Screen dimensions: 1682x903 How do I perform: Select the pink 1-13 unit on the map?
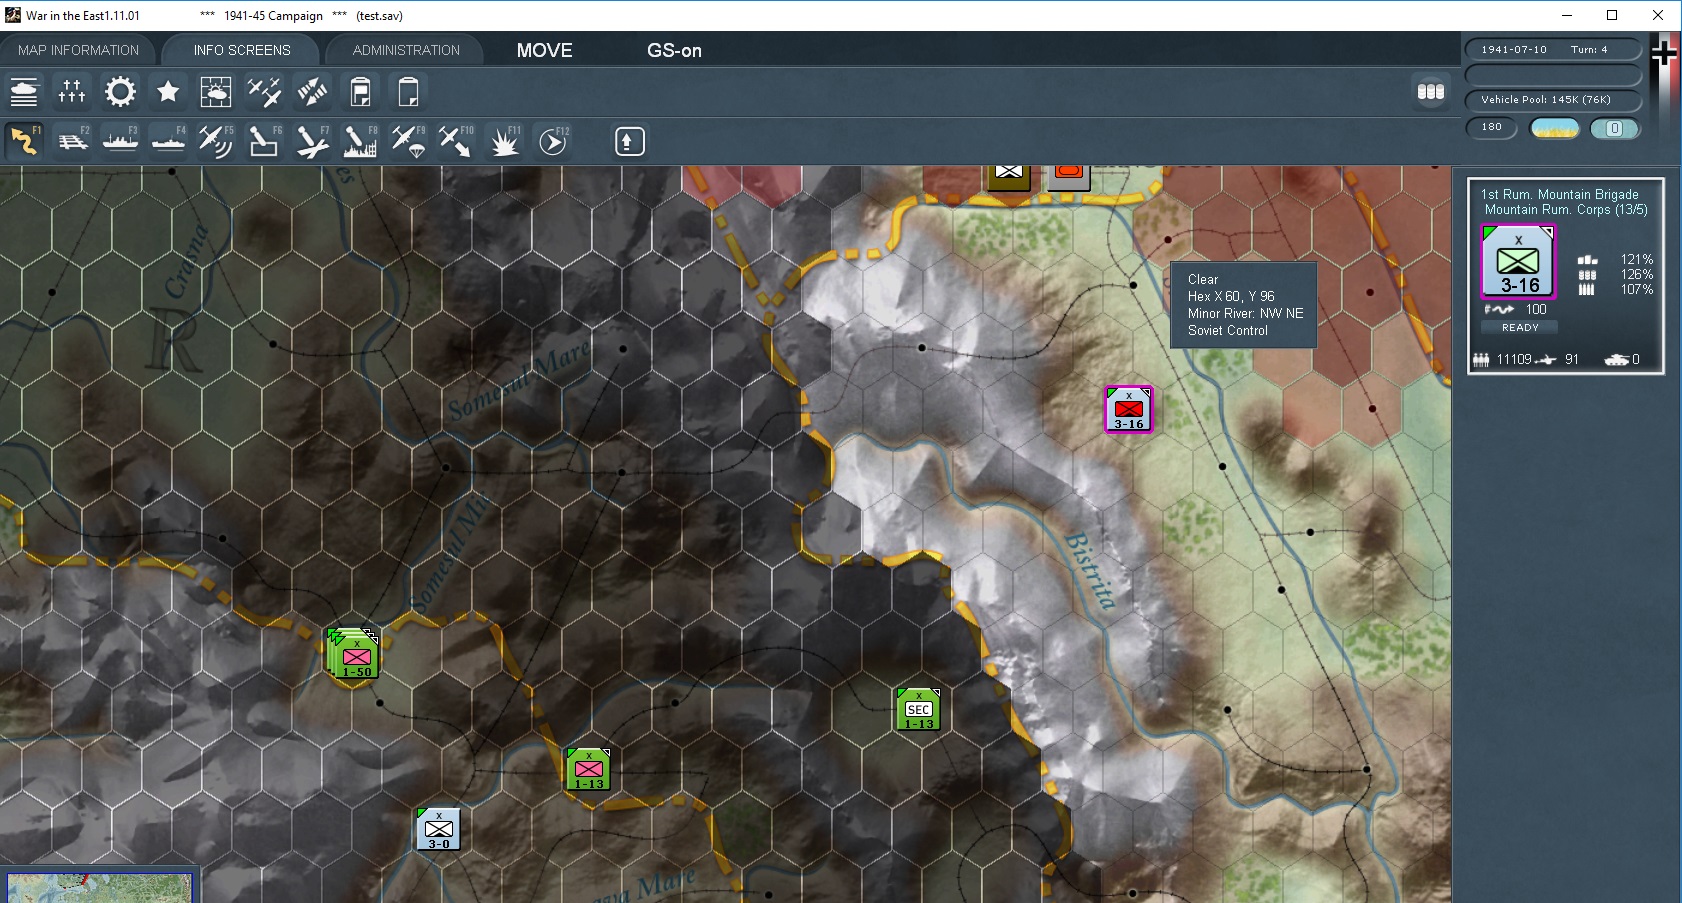[588, 769]
